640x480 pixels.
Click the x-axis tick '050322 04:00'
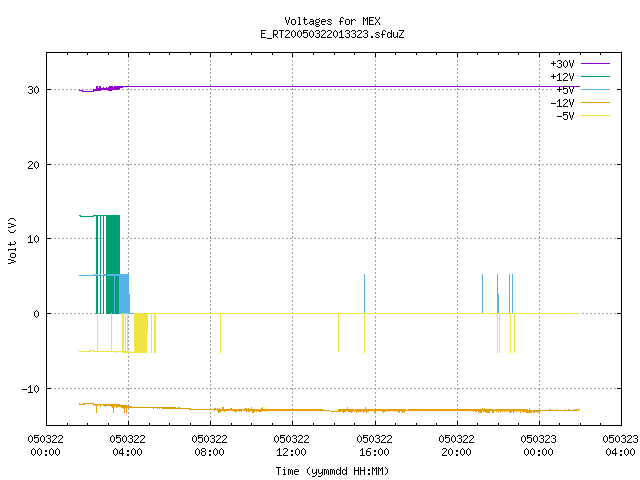point(128,446)
